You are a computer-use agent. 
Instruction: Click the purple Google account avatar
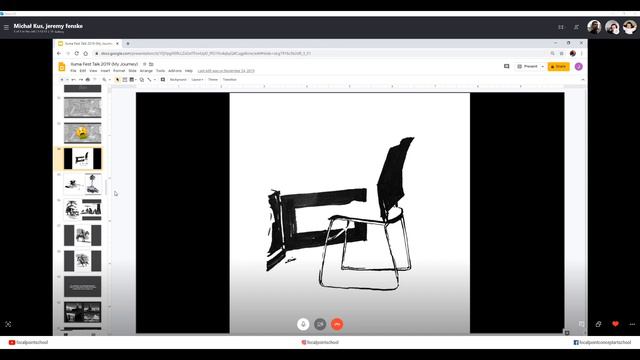click(578, 66)
